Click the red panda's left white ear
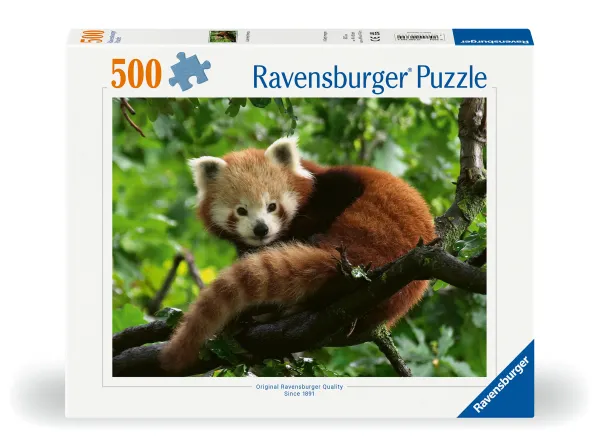This screenshot has width=600, height=447. click(207, 172)
